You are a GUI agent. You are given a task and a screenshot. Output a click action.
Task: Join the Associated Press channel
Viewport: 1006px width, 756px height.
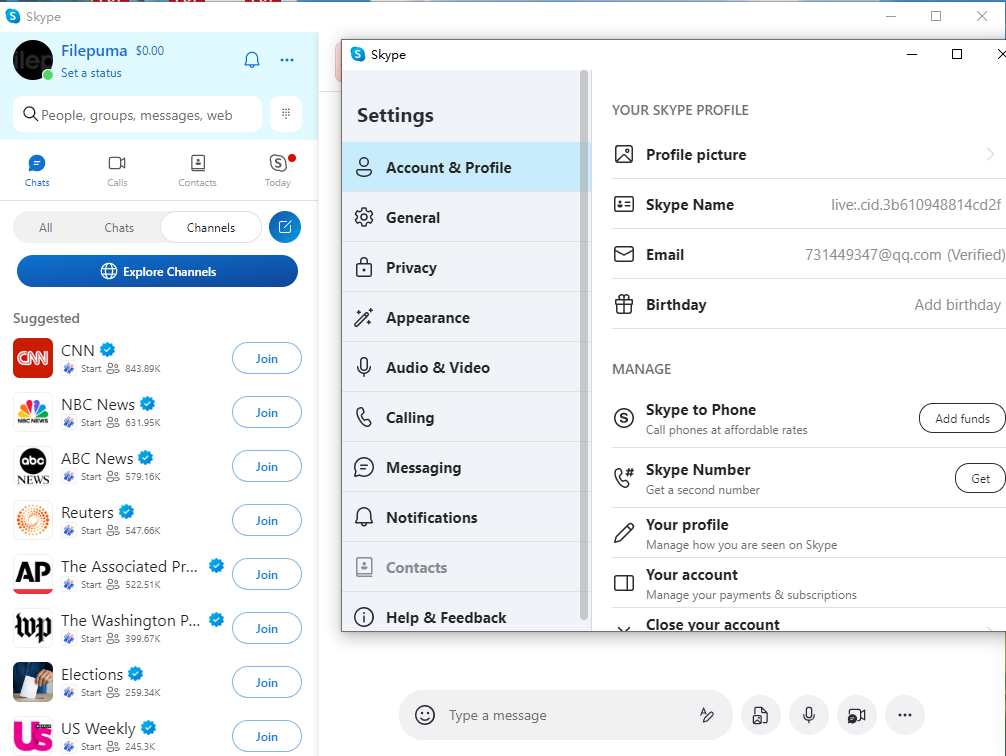[267, 574]
